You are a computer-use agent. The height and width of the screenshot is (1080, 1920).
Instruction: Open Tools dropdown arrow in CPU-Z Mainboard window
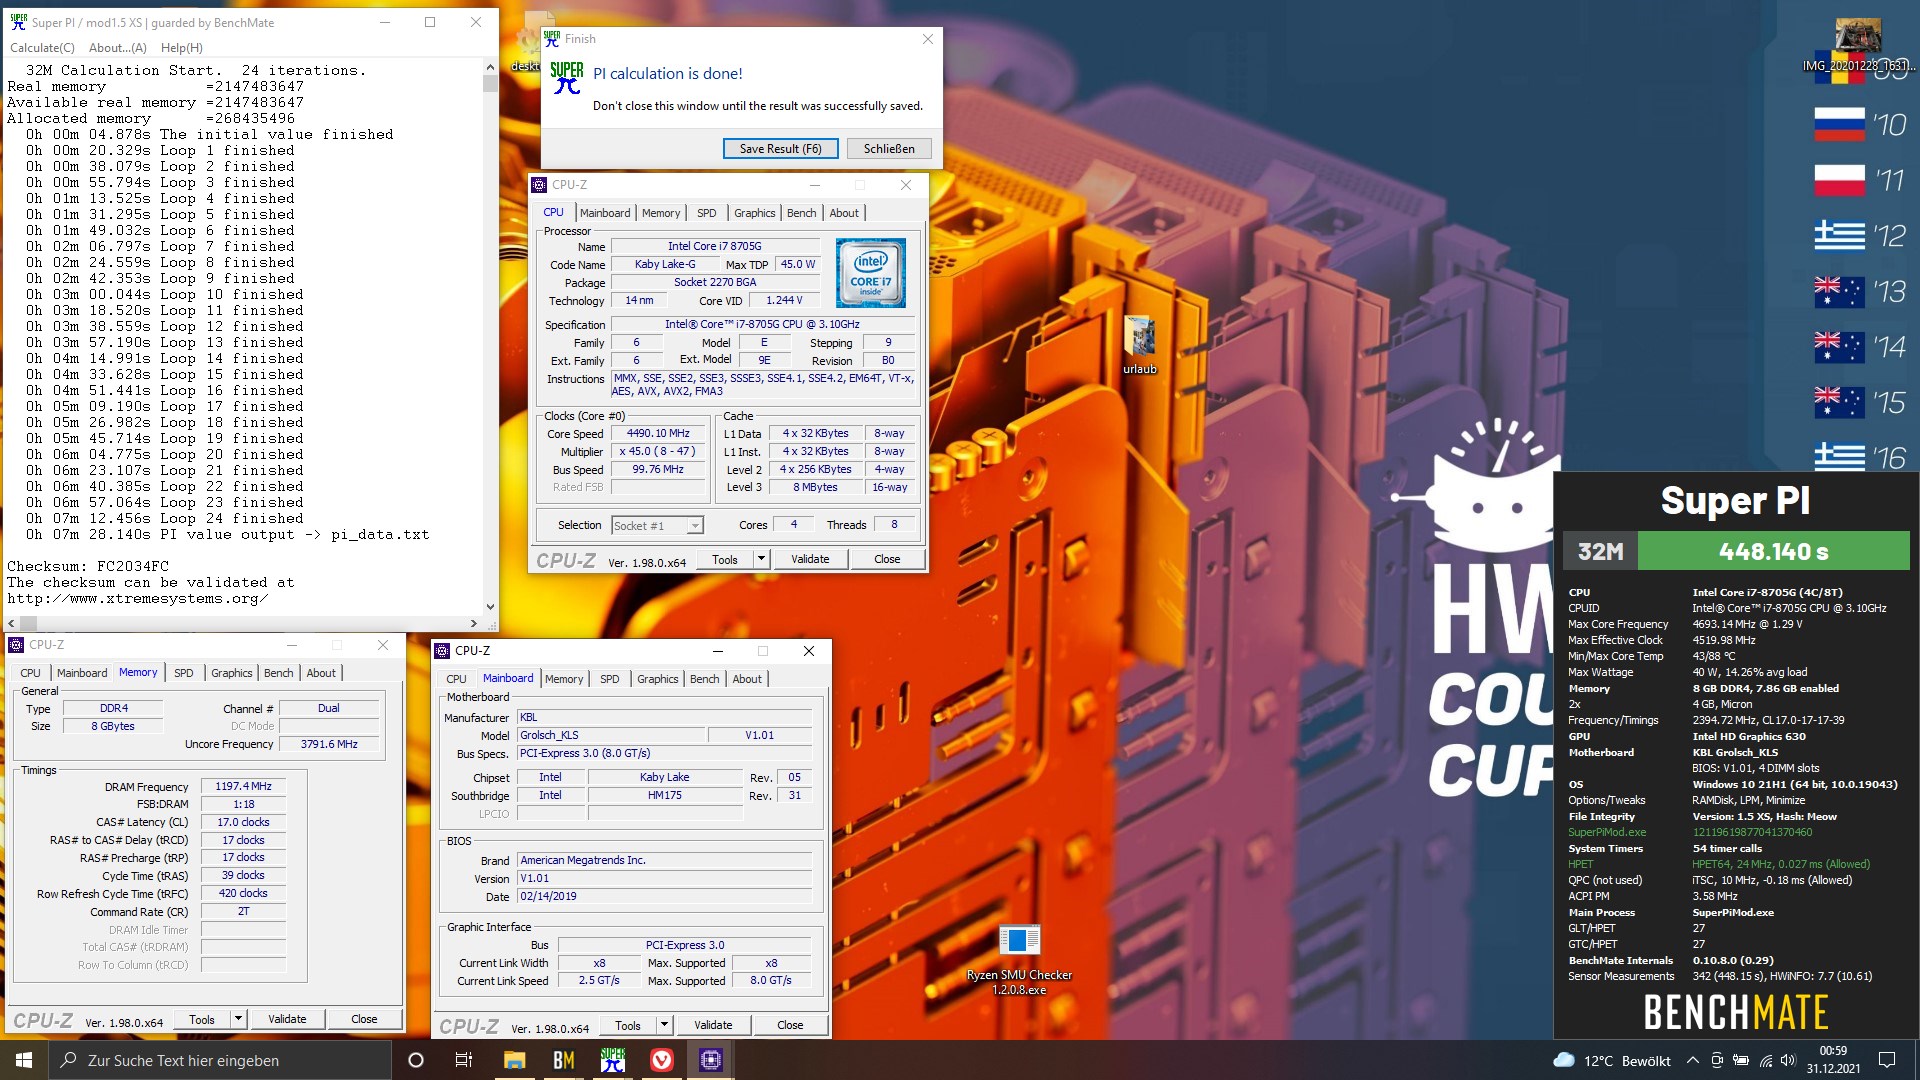(664, 1025)
